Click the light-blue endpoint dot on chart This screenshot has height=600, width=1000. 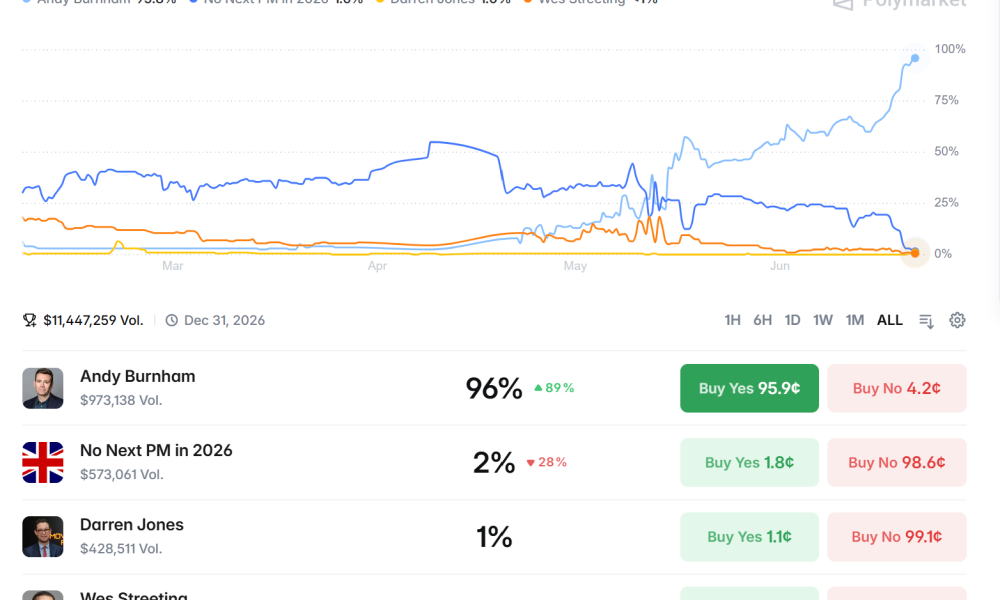coord(915,58)
